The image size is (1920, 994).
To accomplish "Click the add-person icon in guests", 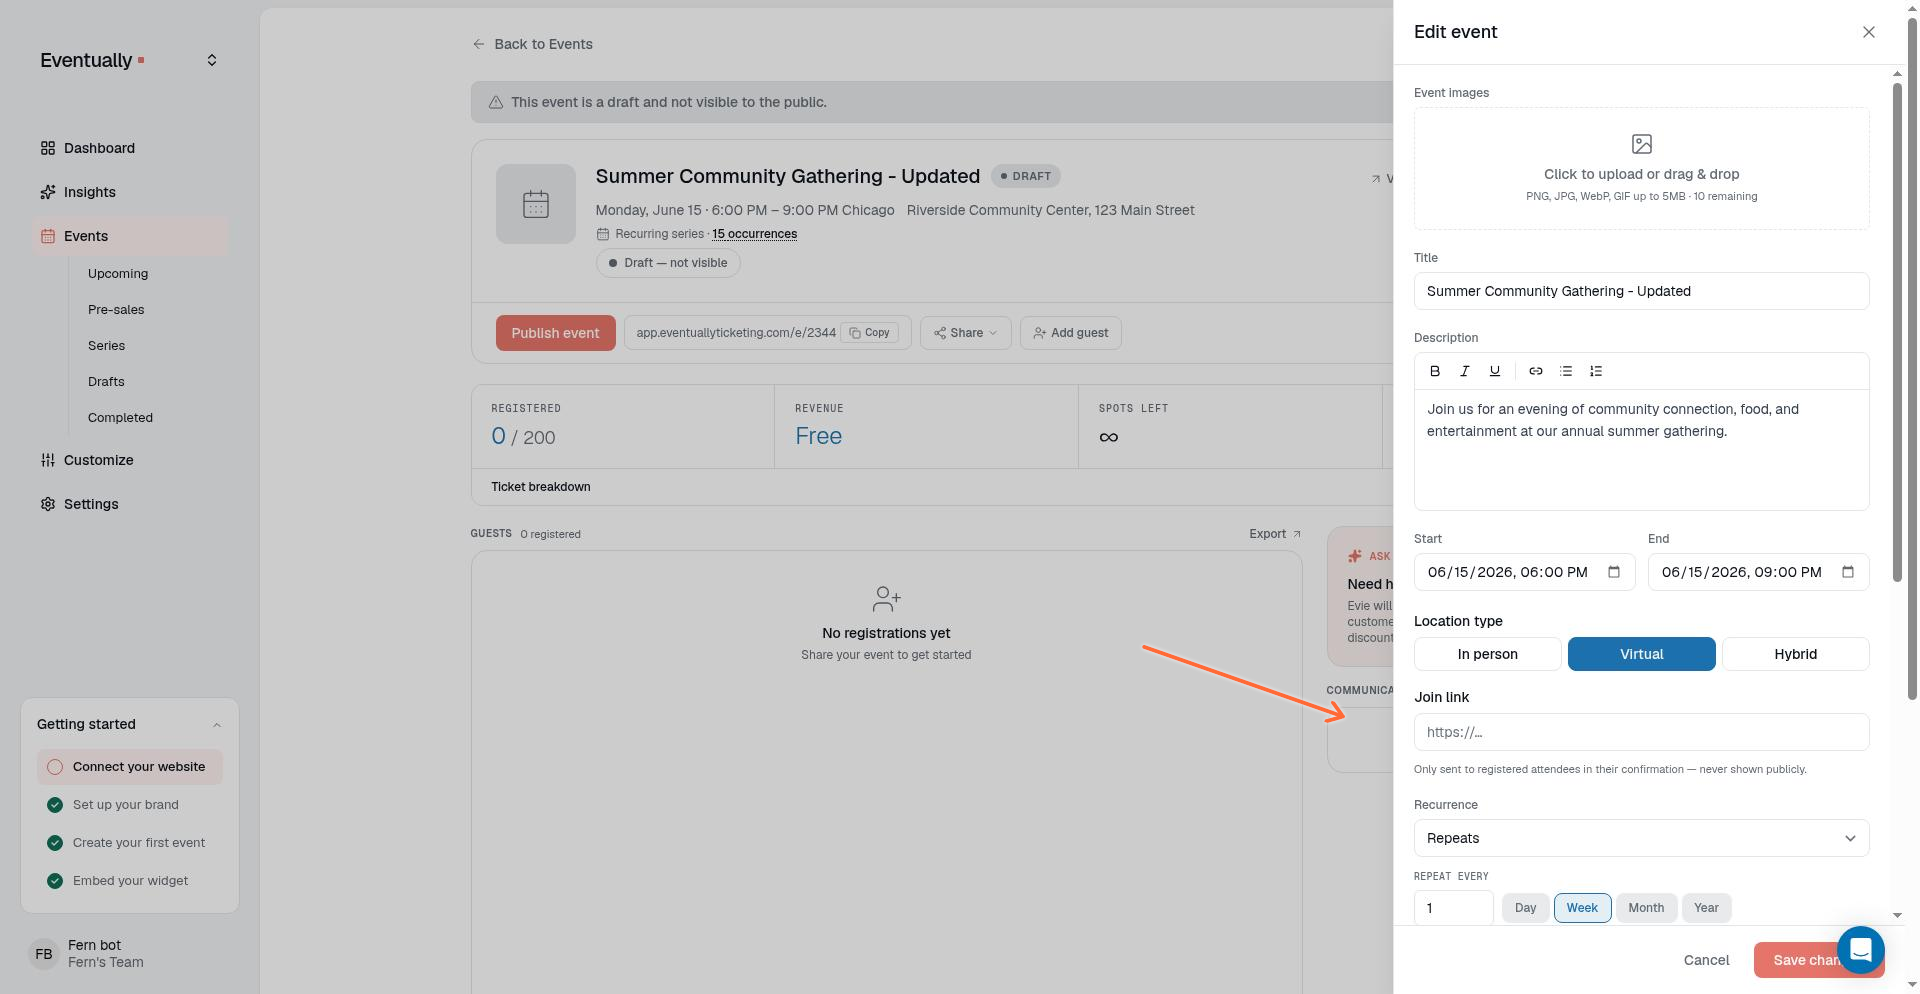I will pos(886,599).
